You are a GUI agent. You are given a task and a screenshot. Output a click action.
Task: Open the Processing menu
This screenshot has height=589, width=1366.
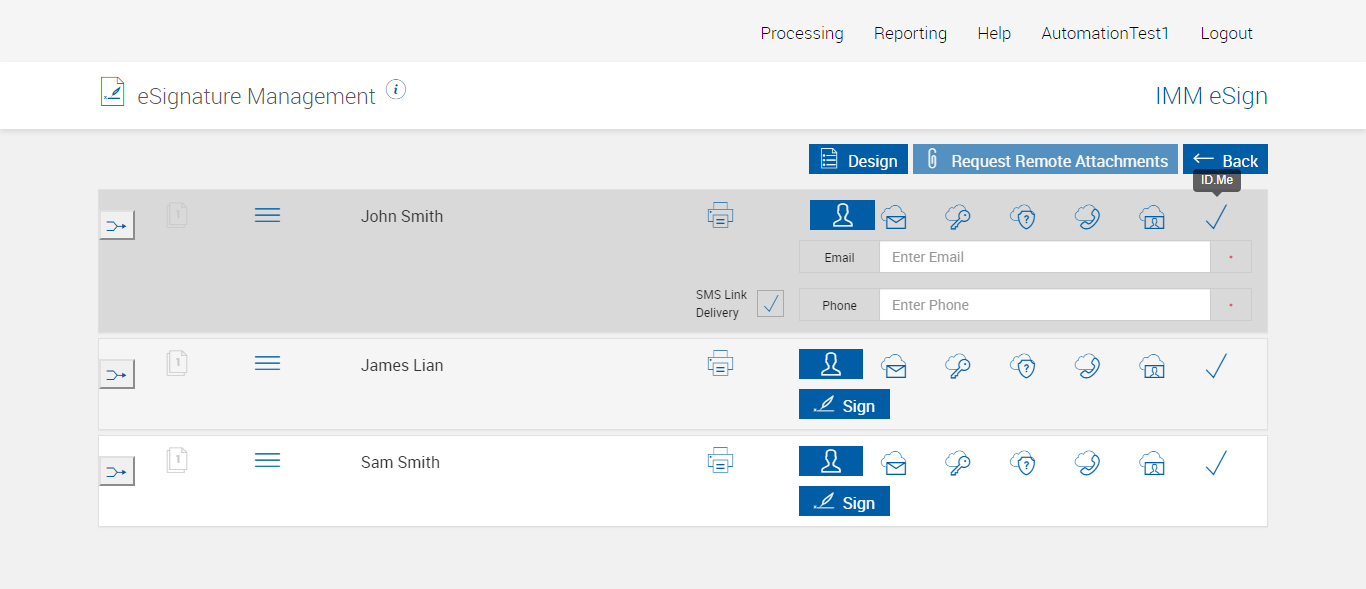802,33
